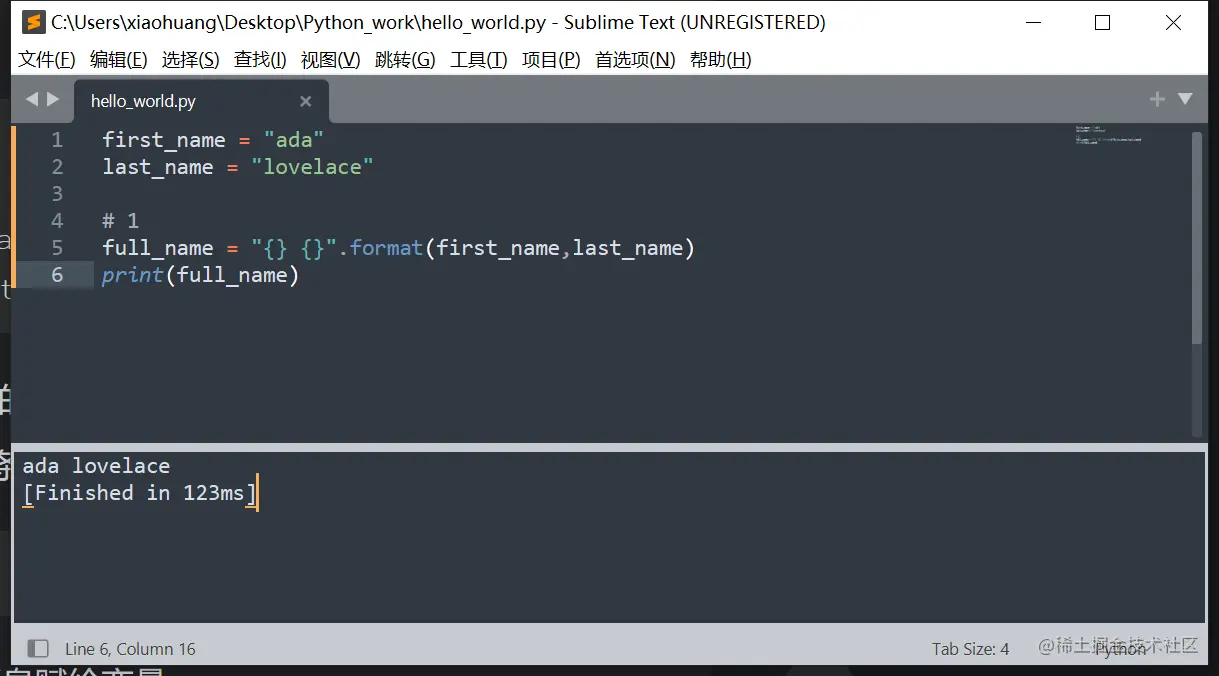Click the [Finished in 123ms] output line
This screenshot has height=676, width=1219.
coord(140,493)
